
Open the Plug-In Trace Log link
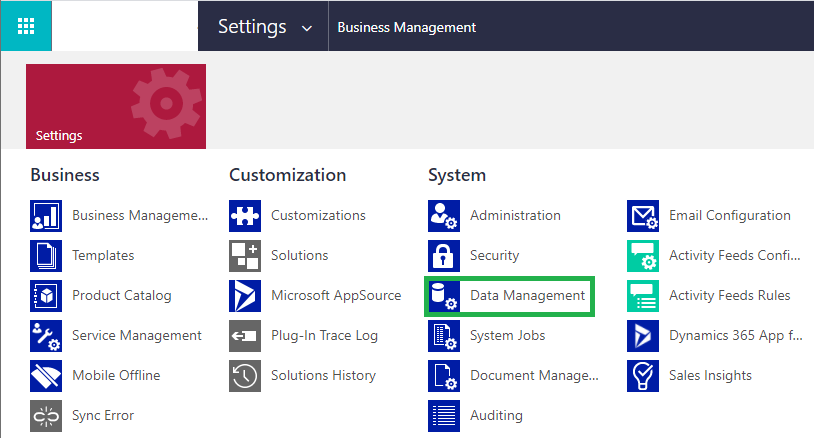[324, 336]
